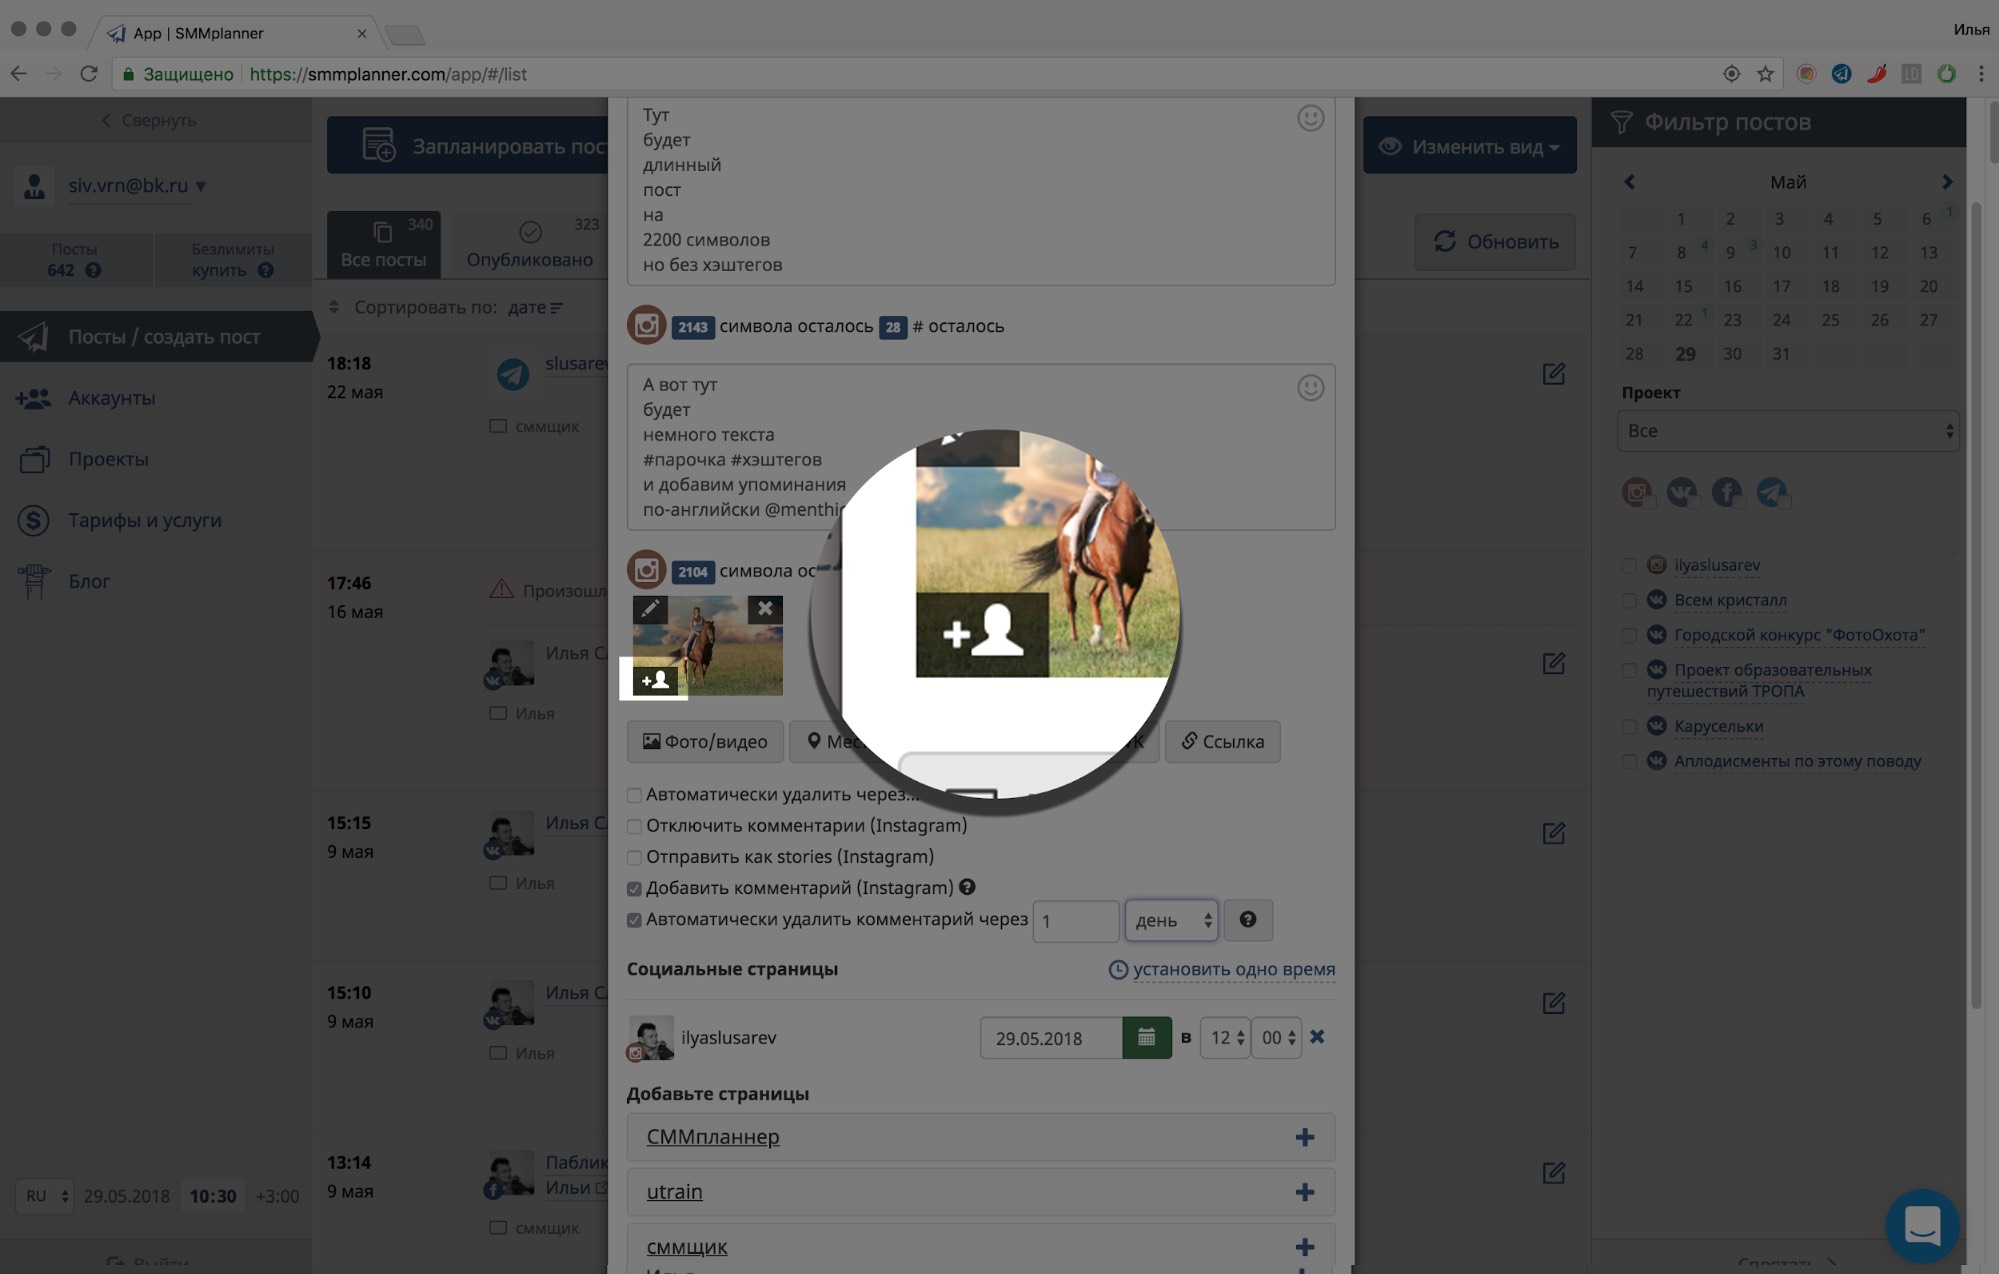Image resolution: width=1999 pixels, height=1274 pixels.
Task: Add utrain page with plus icon
Action: point(1304,1192)
